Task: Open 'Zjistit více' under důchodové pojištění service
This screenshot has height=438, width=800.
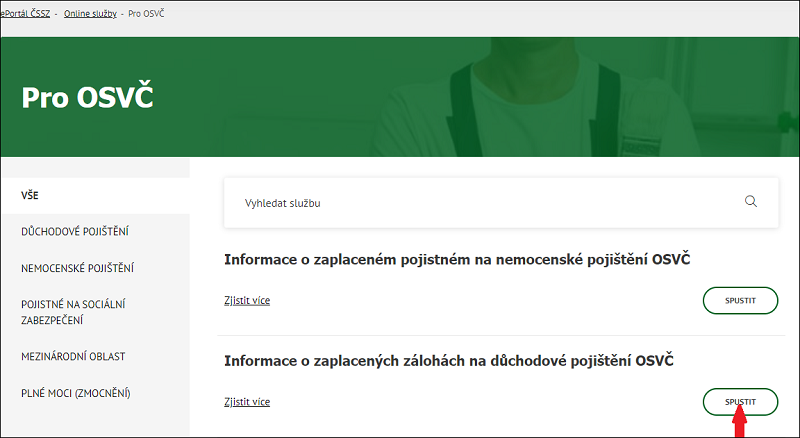Action: click(247, 402)
